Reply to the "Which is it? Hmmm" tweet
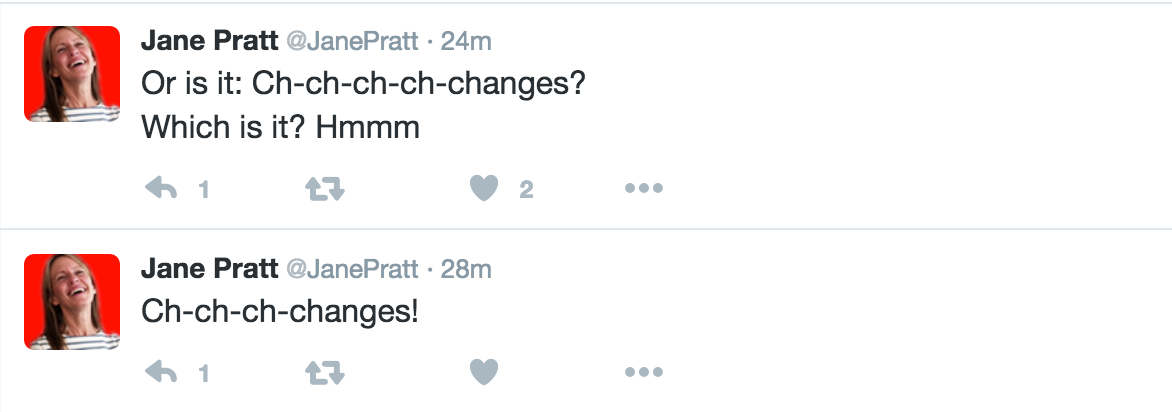 [161, 188]
